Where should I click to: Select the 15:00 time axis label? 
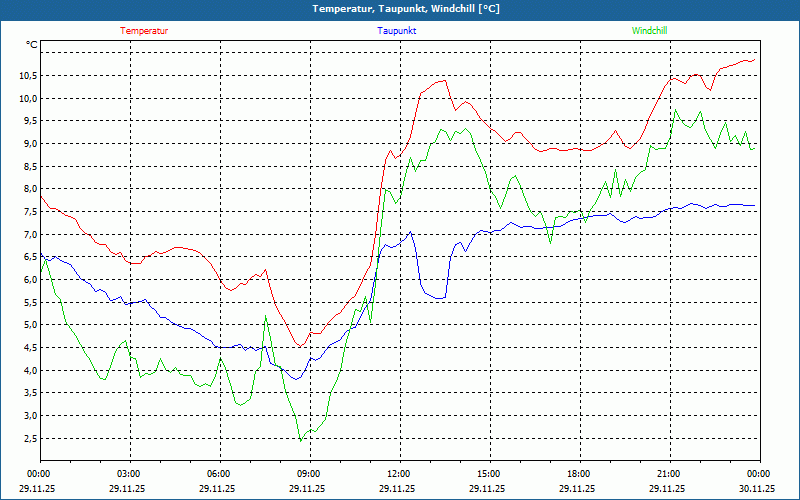tap(488, 474)
